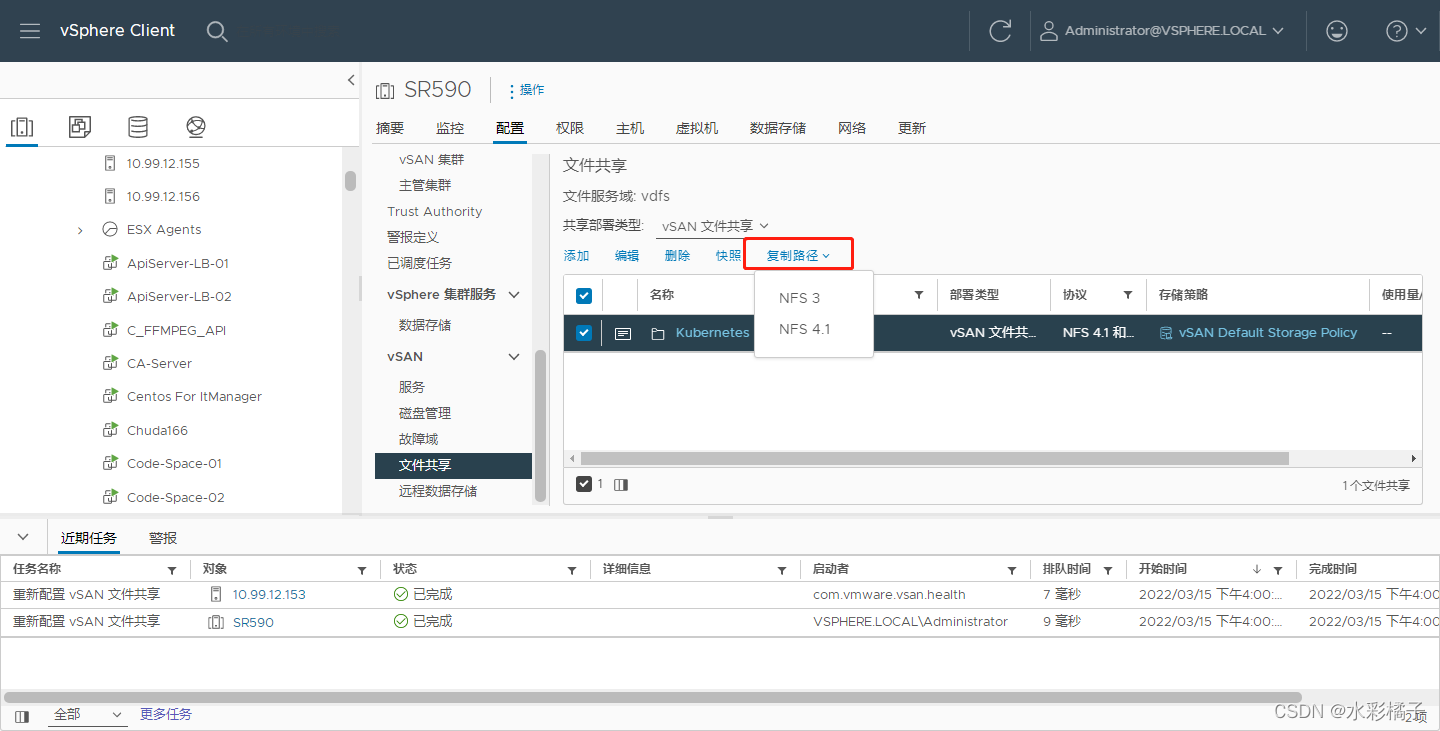Screen dimensions: 1440x731
Task: Open vSAN 磁盘管理 page
Action: coord(425,413)
